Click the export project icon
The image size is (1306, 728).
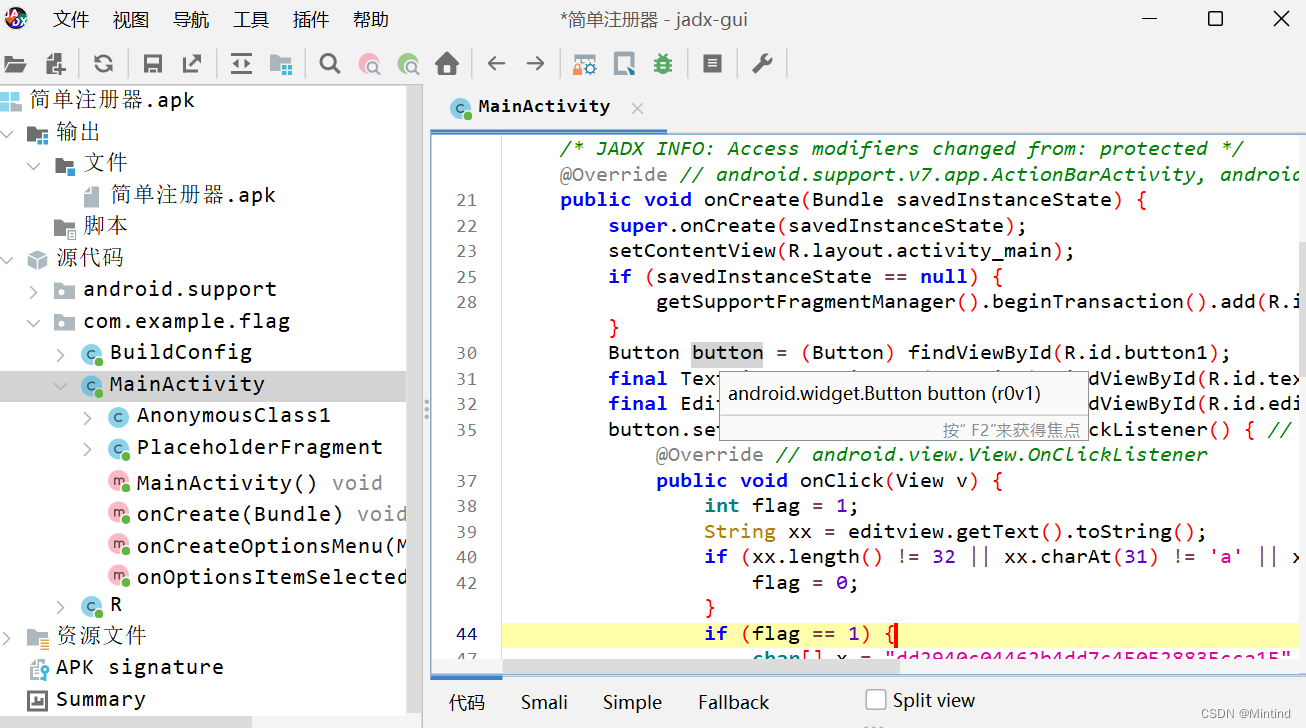coord(192,64)
